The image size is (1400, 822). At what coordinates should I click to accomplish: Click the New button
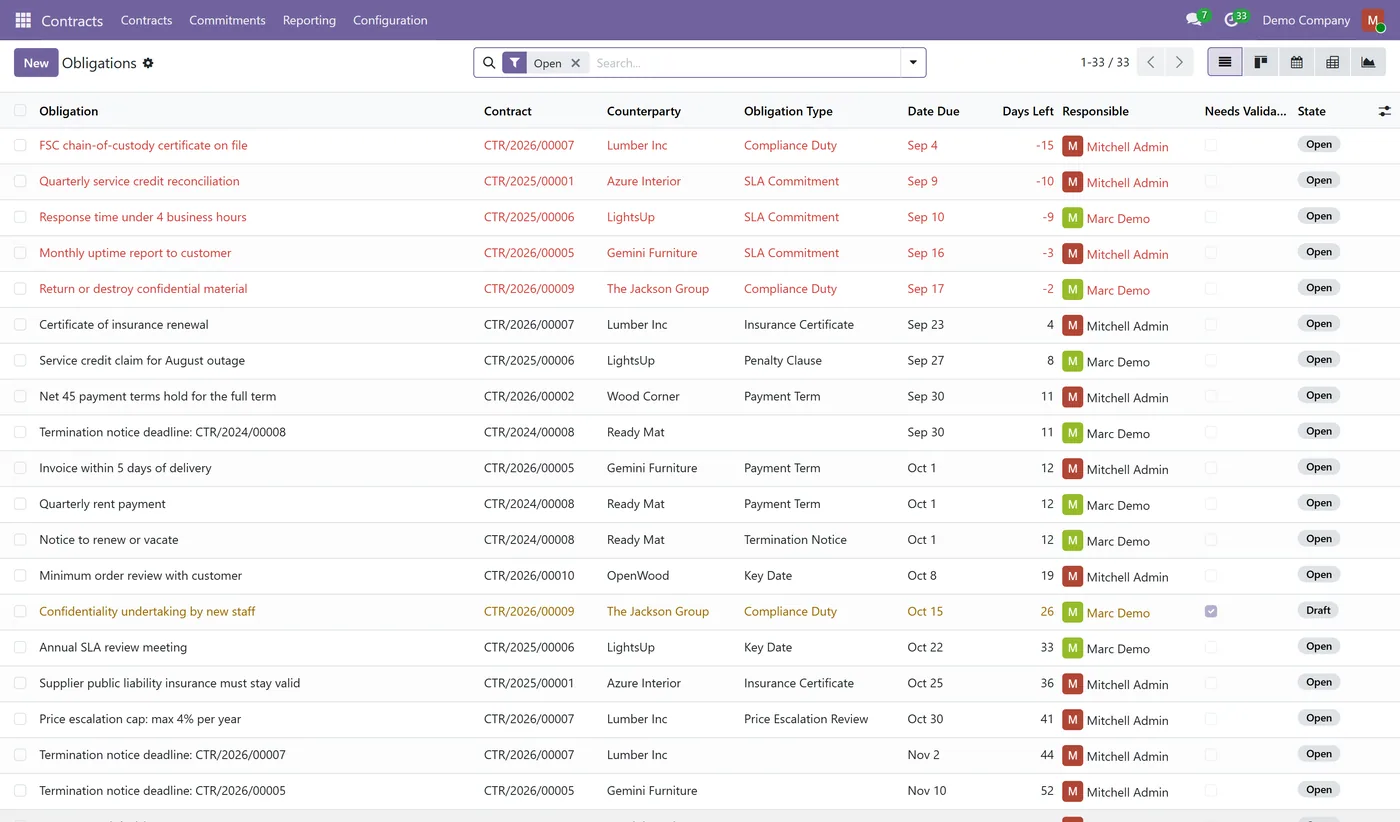tap(36, 63)
